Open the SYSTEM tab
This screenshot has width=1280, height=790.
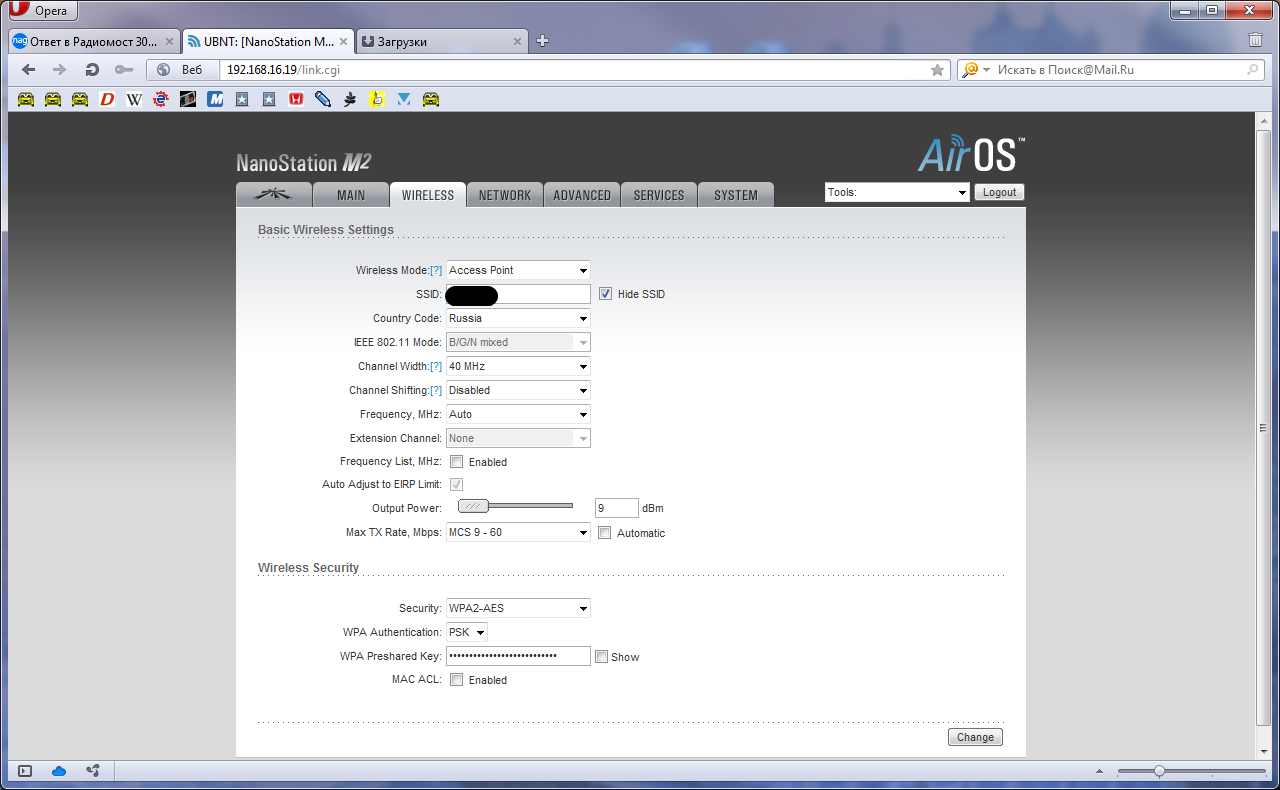pyautogui.click(x=736, y=195)
